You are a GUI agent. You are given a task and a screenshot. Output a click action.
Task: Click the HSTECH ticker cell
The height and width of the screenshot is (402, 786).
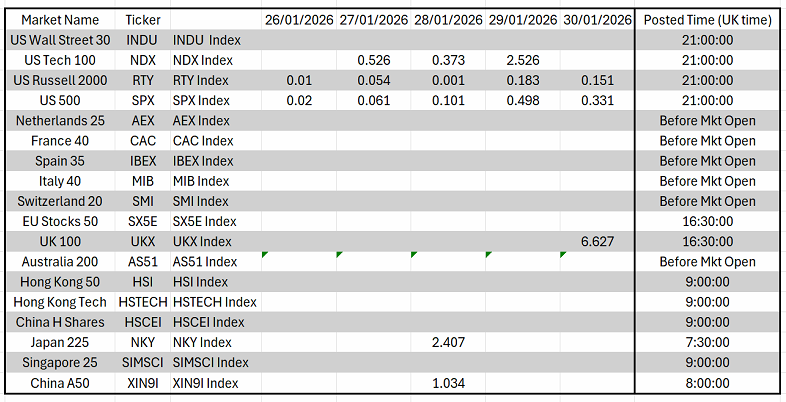pos(143,302)
